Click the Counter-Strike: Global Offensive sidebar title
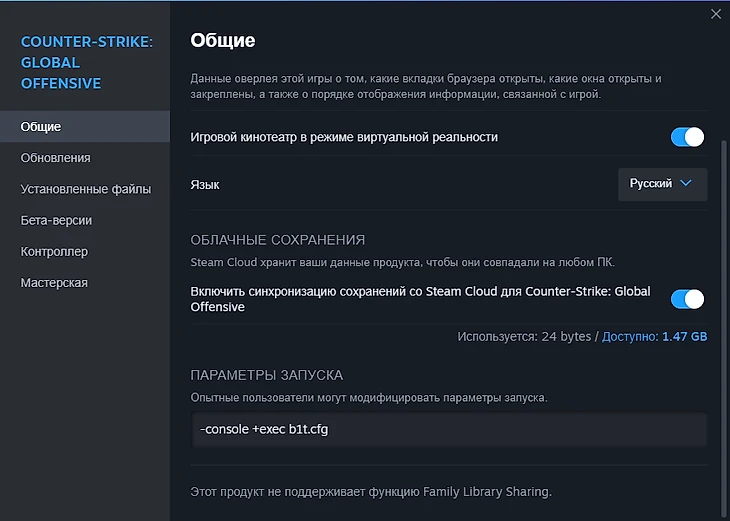Image resolution: width=730 pixels, height=521 pixels. click(x=86, y=62)
